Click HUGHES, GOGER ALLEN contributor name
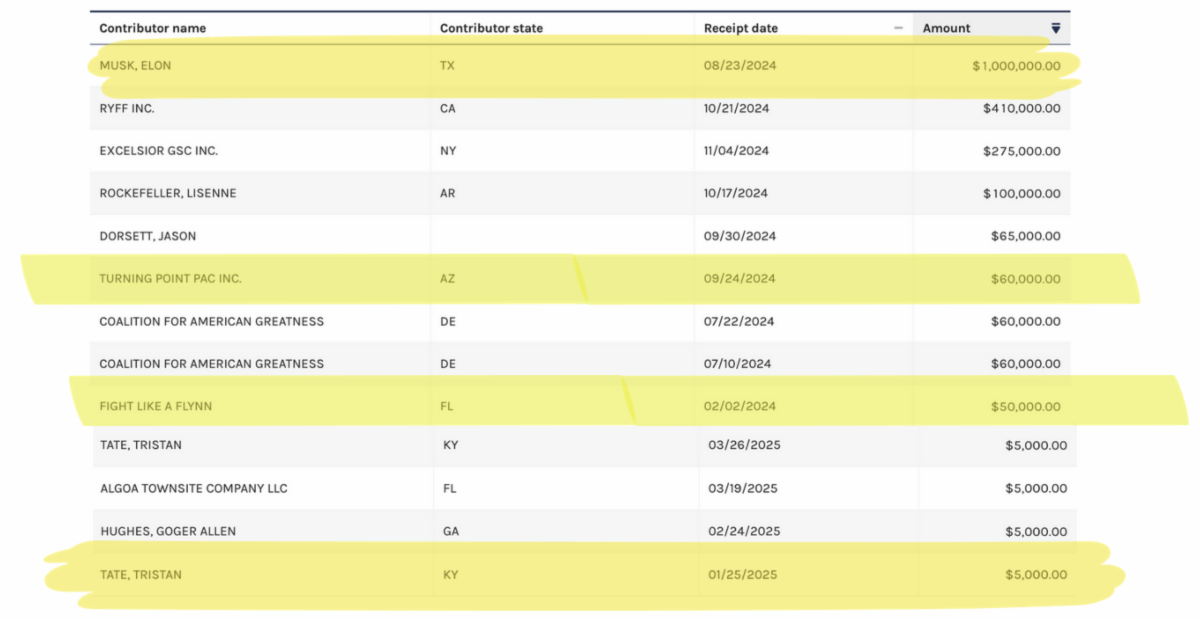Screen dimensions: 1200x620 coord(168,531)
